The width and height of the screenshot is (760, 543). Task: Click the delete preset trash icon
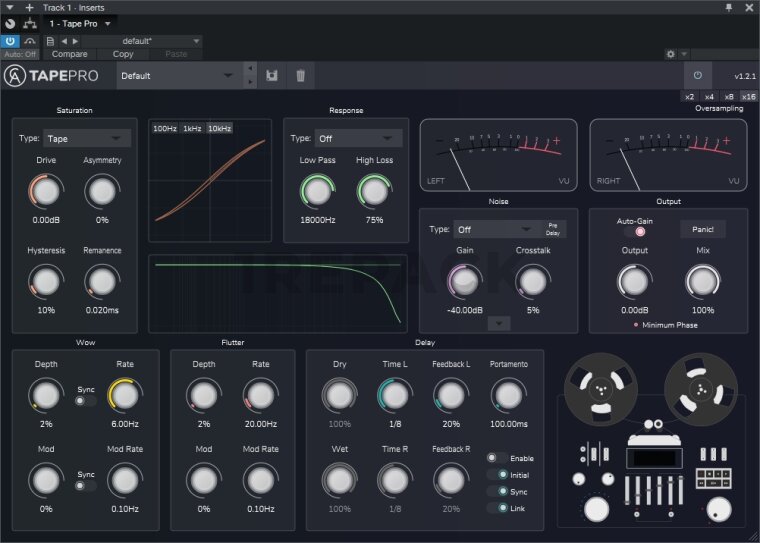(300, 75)
